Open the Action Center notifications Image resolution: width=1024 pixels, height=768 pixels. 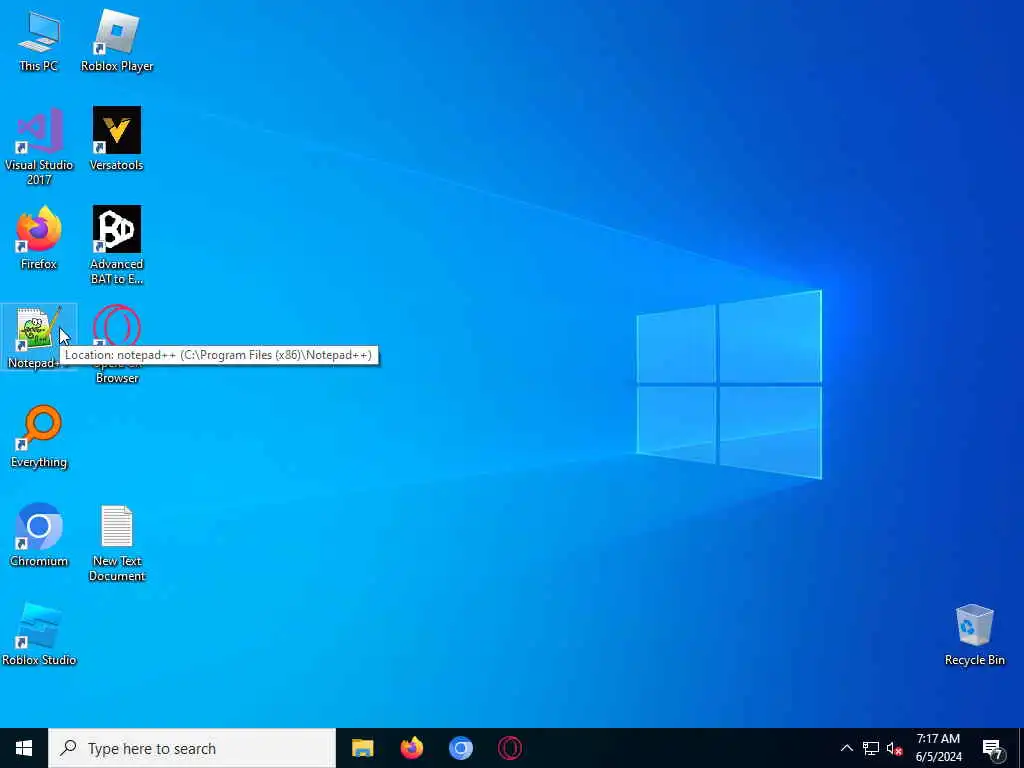993,749
